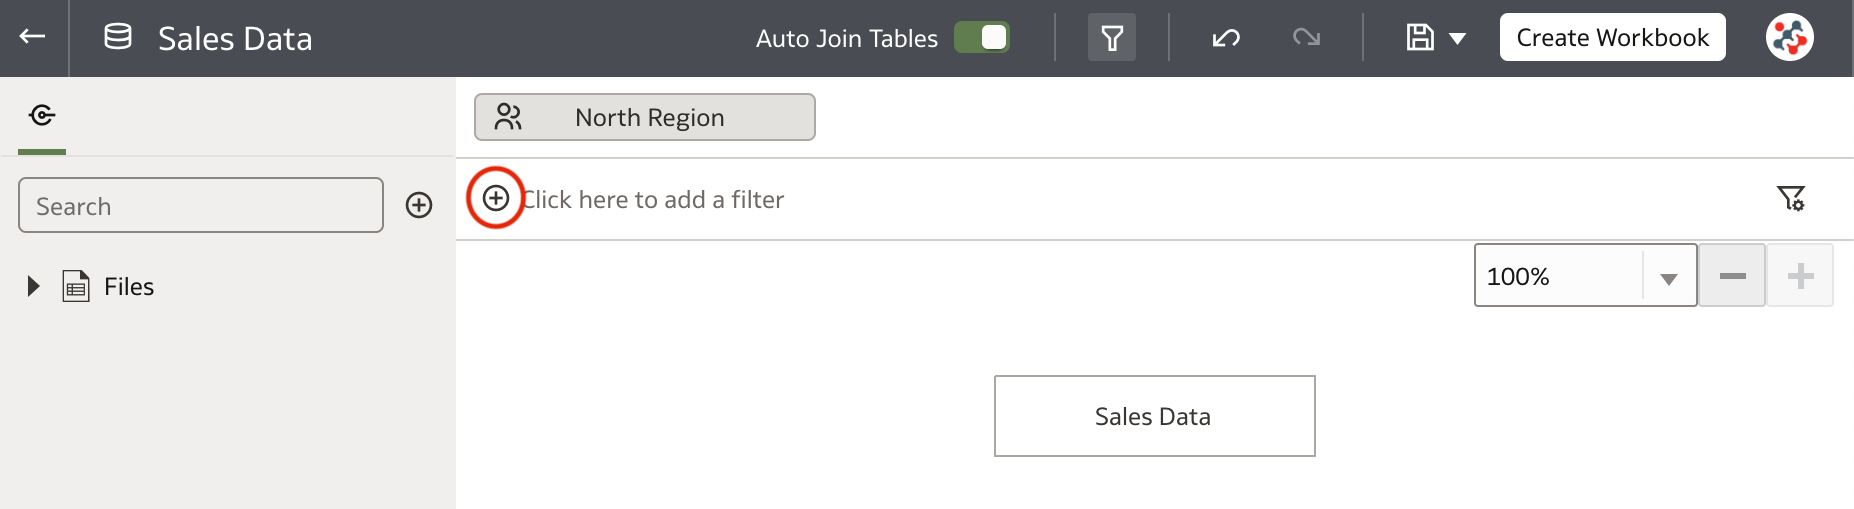Image resolution: width=1854 pixels, height=509 pixels.
Task: Save the dataset with the disk icon
Action: coord(1420,38)
